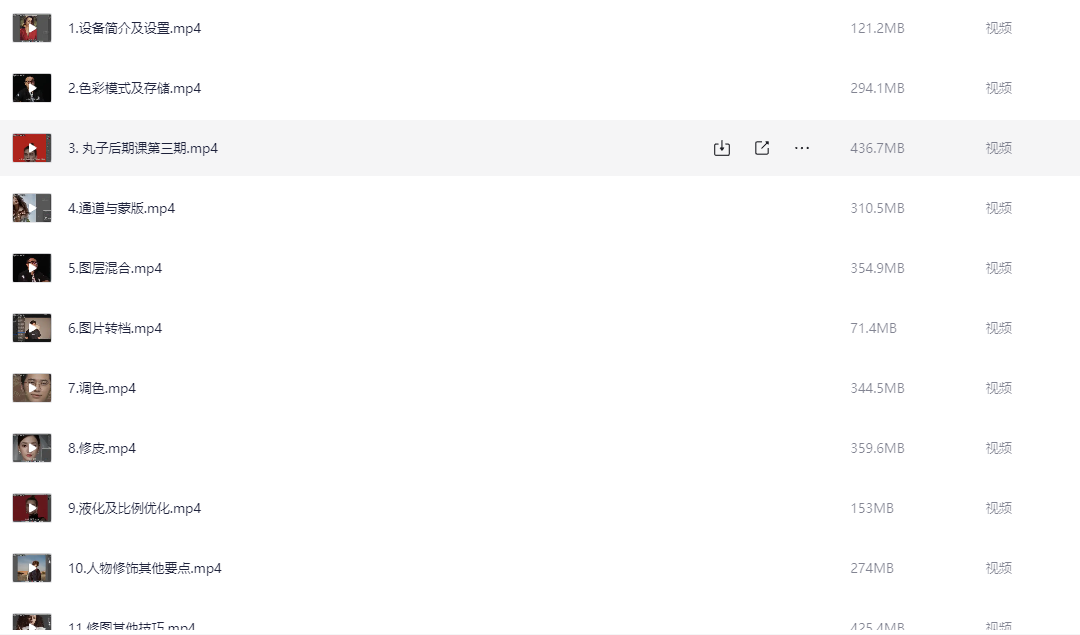Click the play icon on 9.液化及比例优化.mp4
Screen dimensions: 1080x635
32,508
